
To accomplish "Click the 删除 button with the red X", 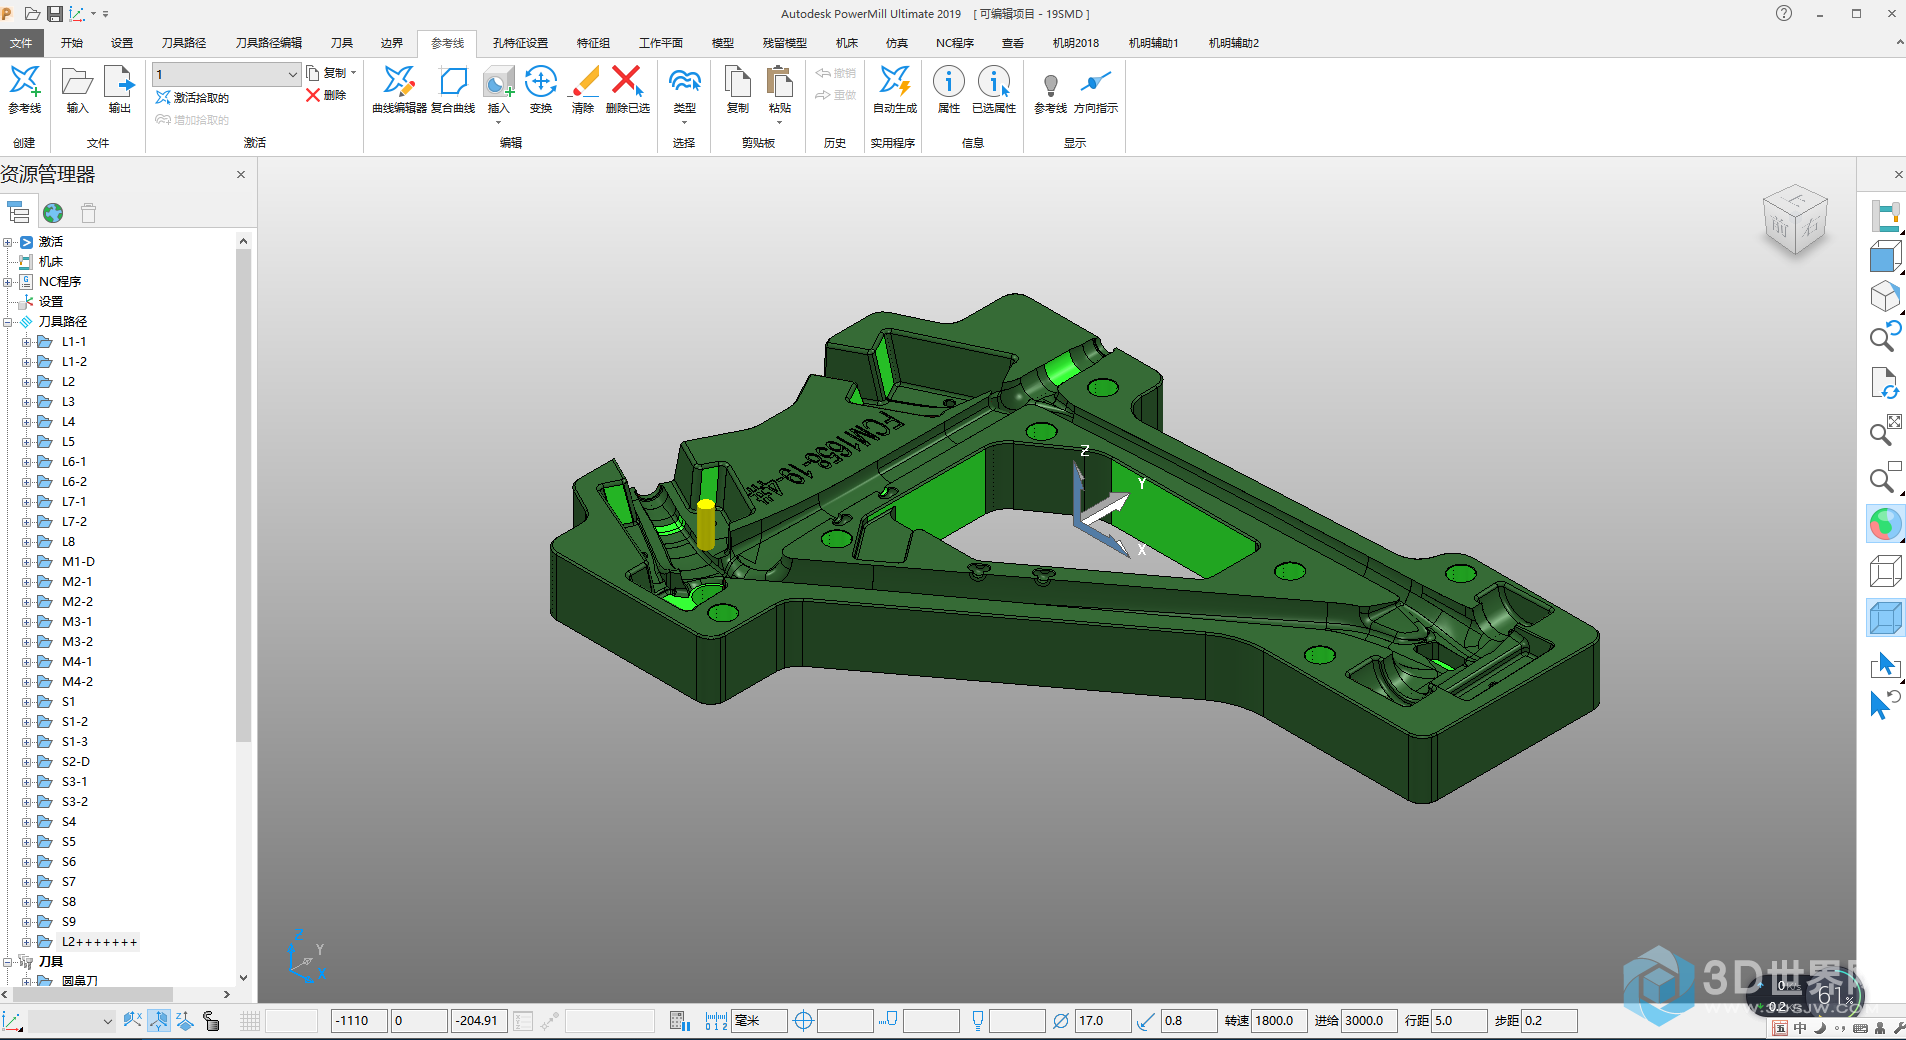I will 327,95.
